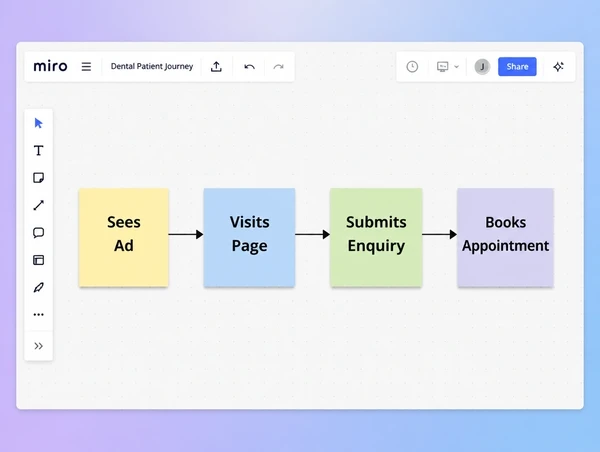Select the yellow Sees Ad sticky note

pyautogui.click(x=124, y=237)
